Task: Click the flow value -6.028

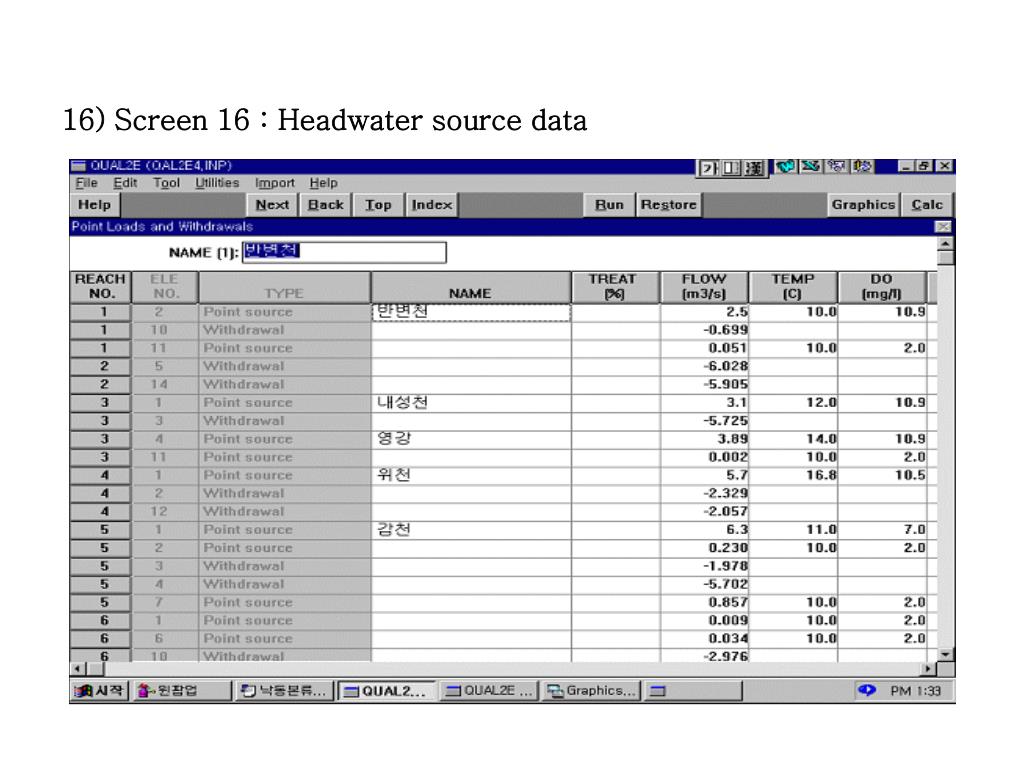Action: 725,366
